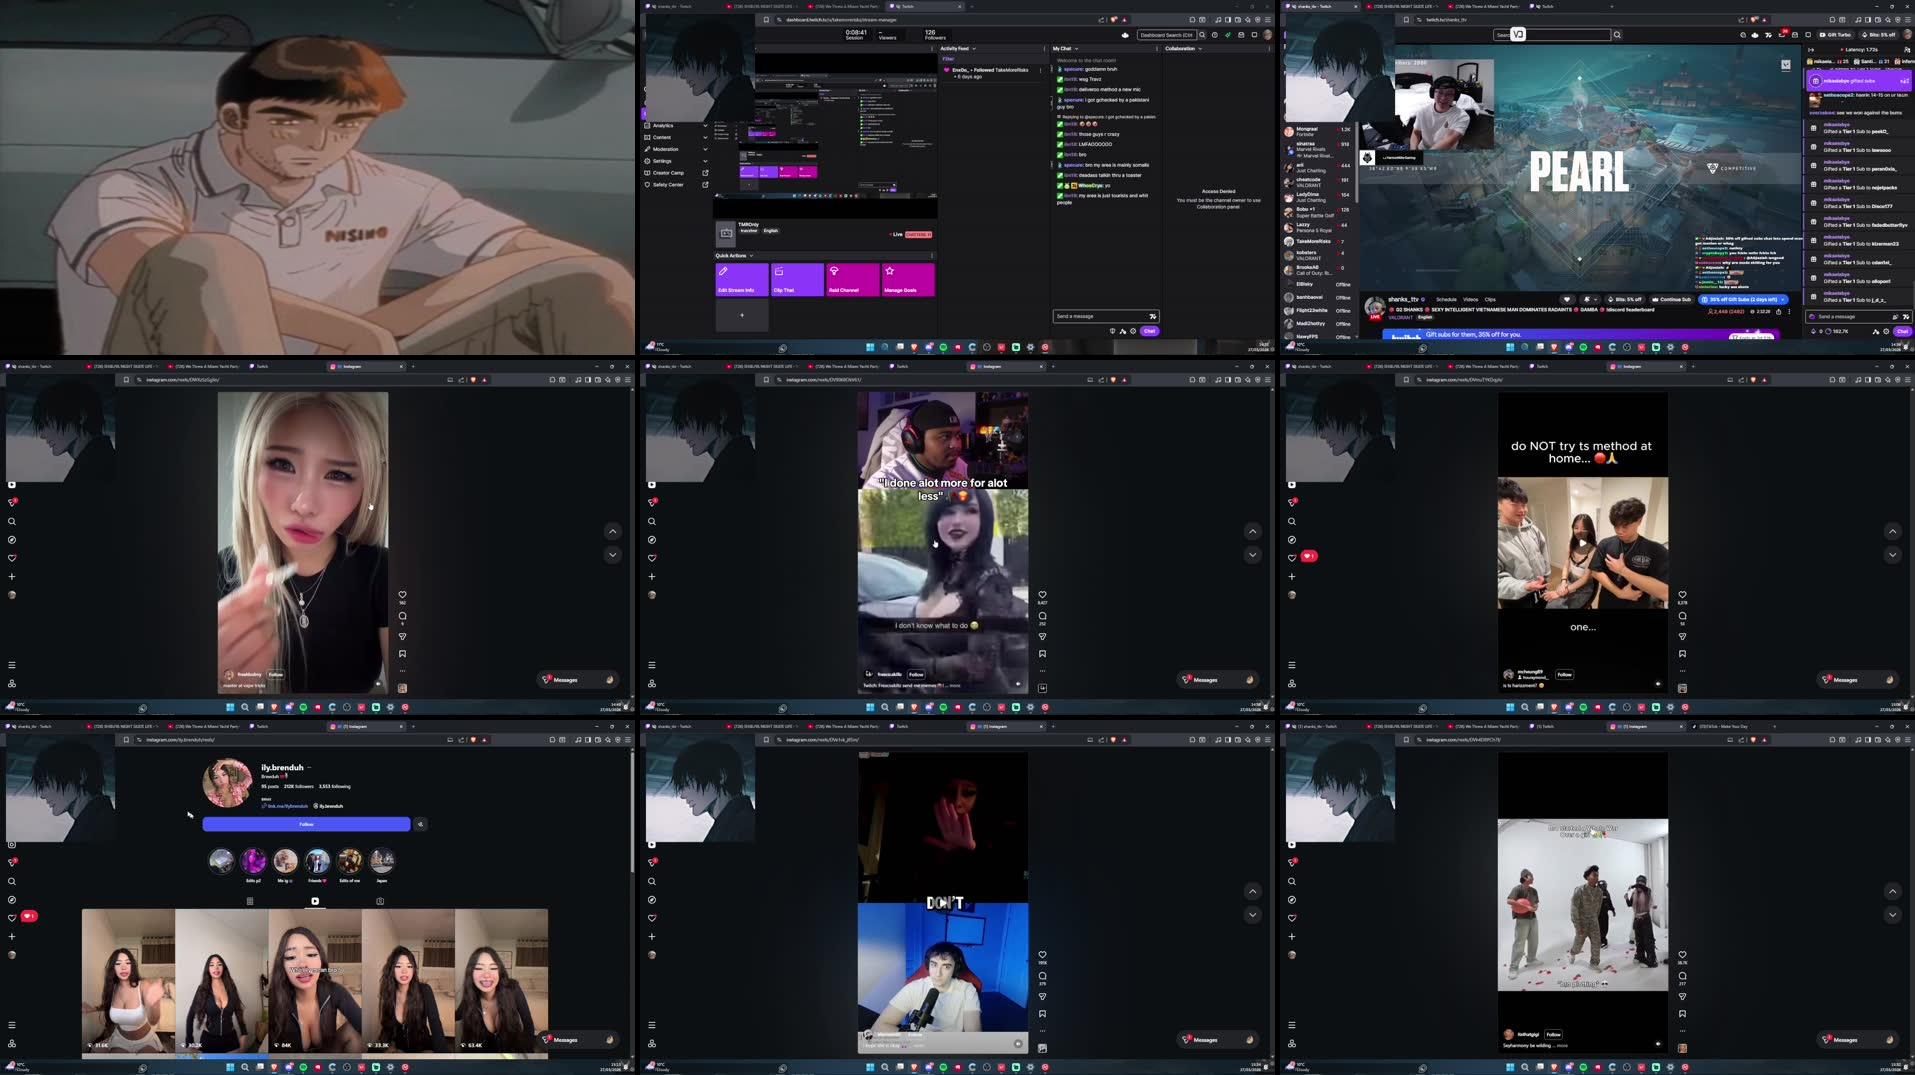Open chat settings gear in dashboard My Chat

pos(1133,331)
